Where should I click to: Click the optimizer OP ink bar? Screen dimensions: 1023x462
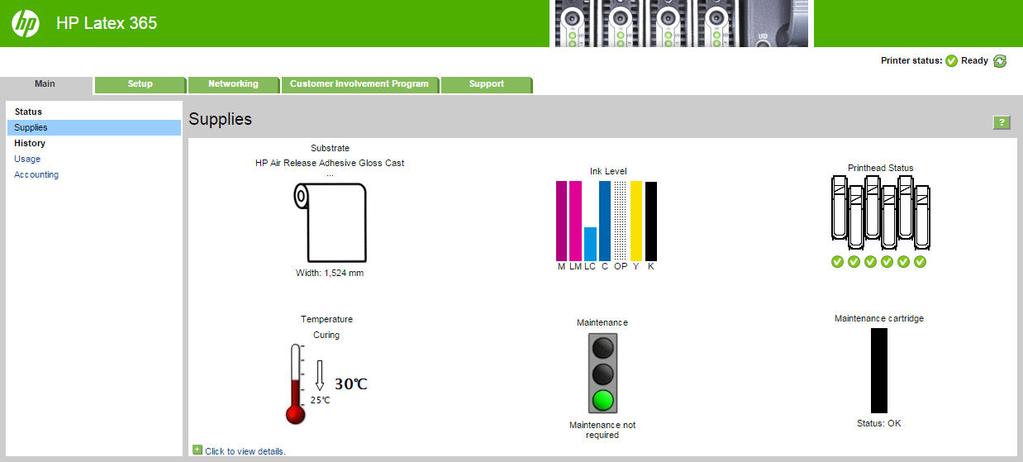coord(620,221)
